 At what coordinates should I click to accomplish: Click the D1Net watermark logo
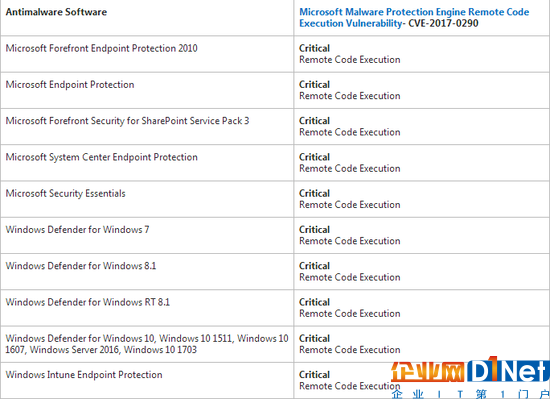[508, 370]
